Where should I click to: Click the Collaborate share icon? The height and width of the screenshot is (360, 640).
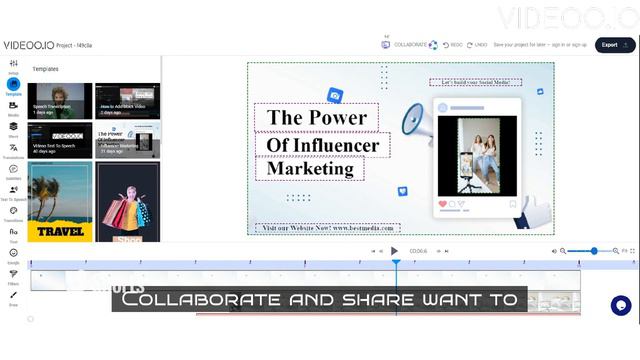tap(433, 45)
